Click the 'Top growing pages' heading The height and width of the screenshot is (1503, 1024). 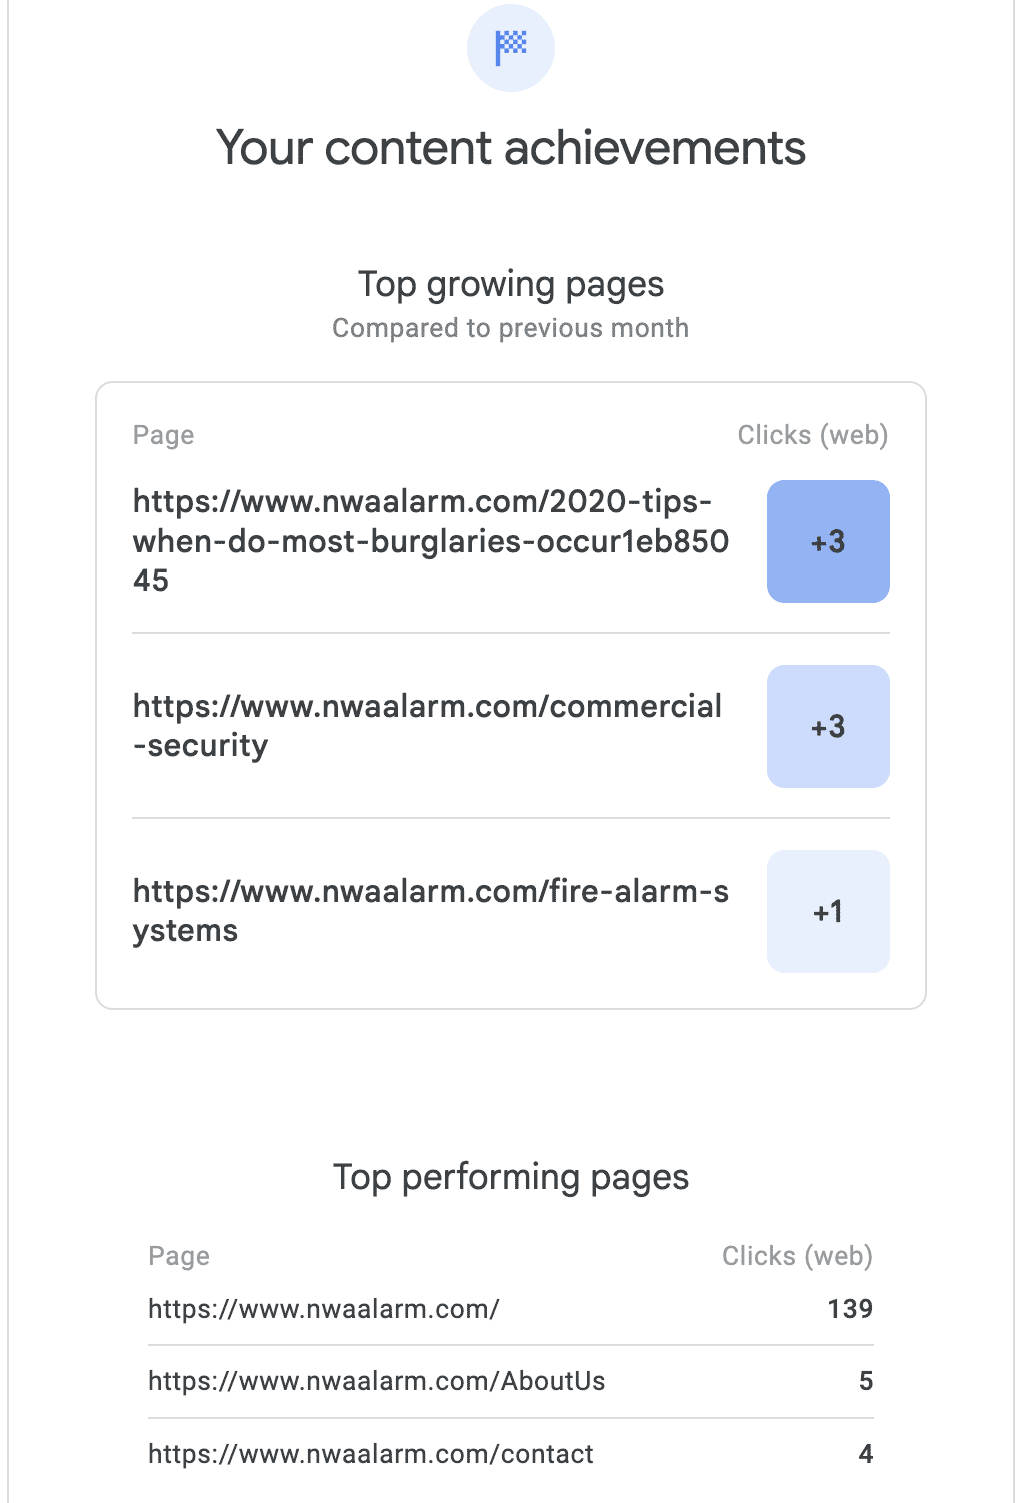coord(511,285)
